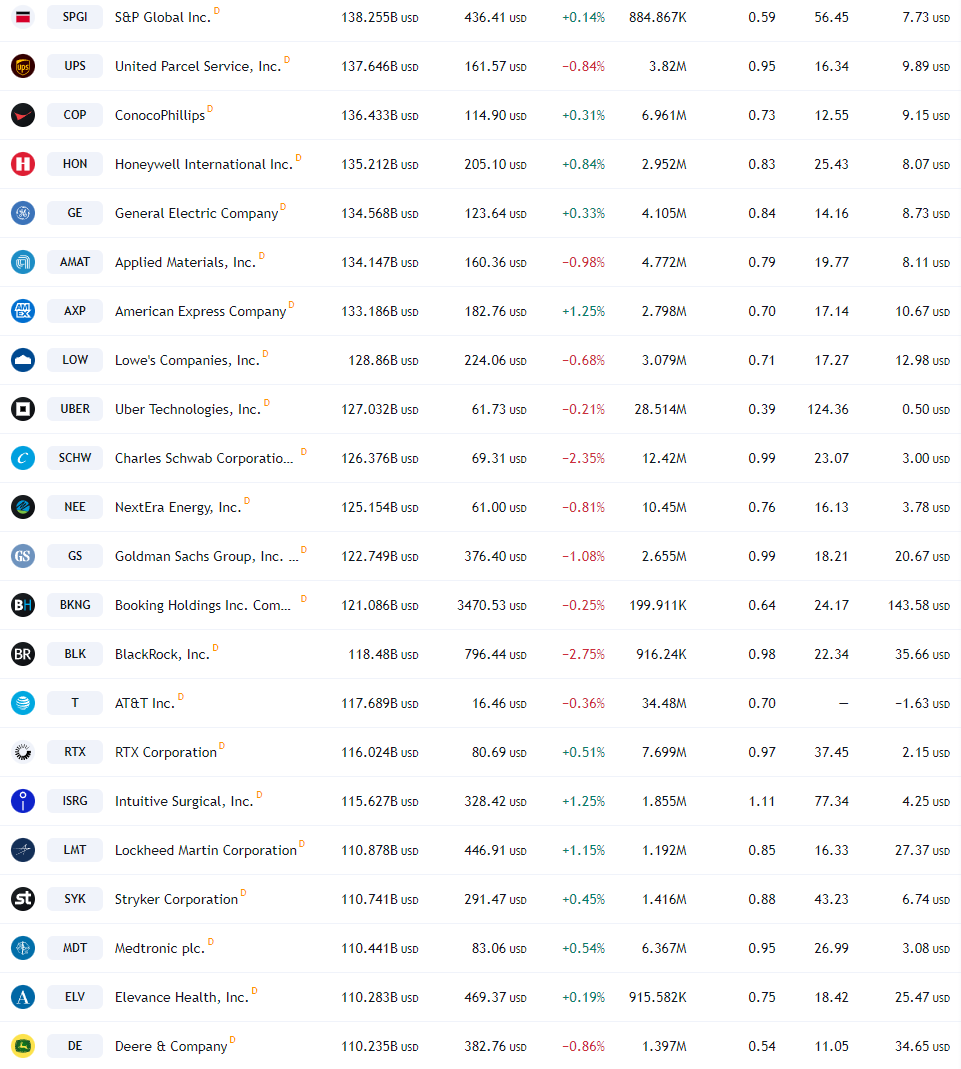Screen dimensions: 961x1069
Task: Click the Stryker logo icon
Action: click(x=23, y=899)
